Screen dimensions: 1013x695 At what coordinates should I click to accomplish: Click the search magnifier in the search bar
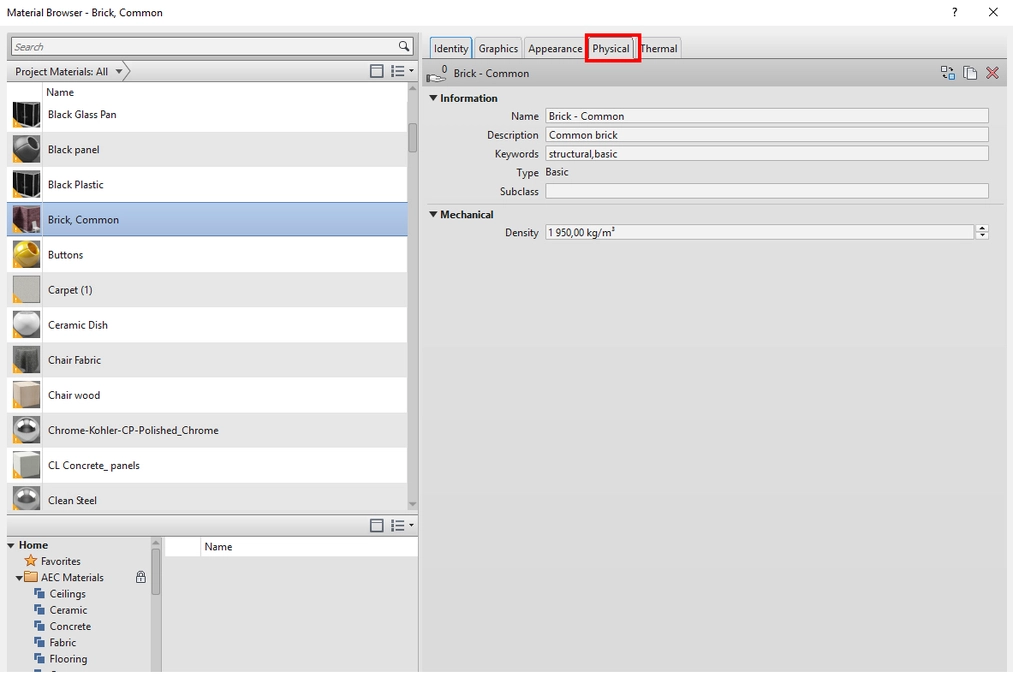pyautogui.click(x=403, y=46)
